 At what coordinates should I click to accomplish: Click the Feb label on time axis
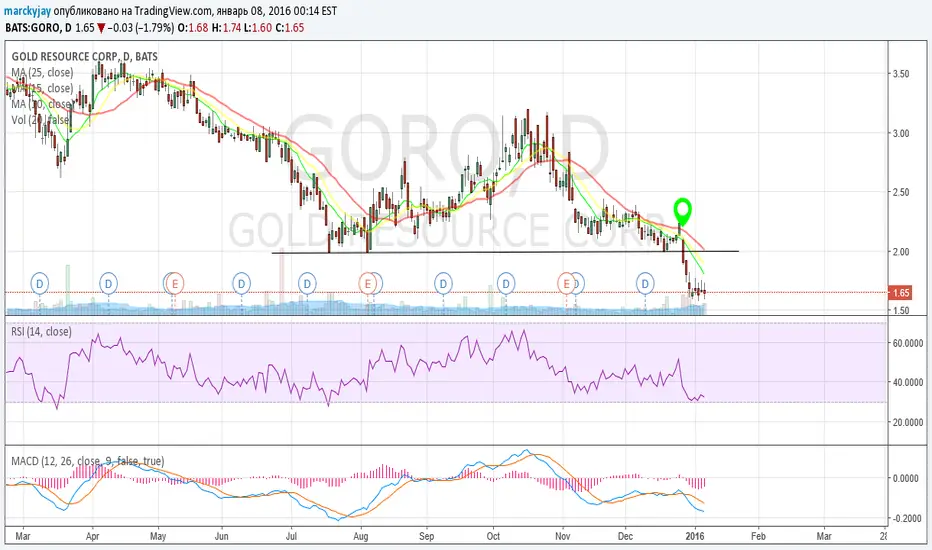[x=758, y=536]
